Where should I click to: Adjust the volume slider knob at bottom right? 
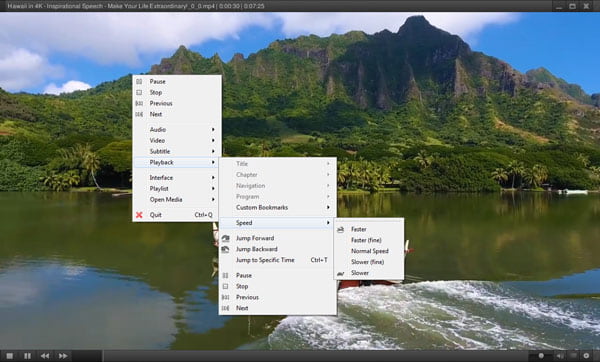pos(541,355)
